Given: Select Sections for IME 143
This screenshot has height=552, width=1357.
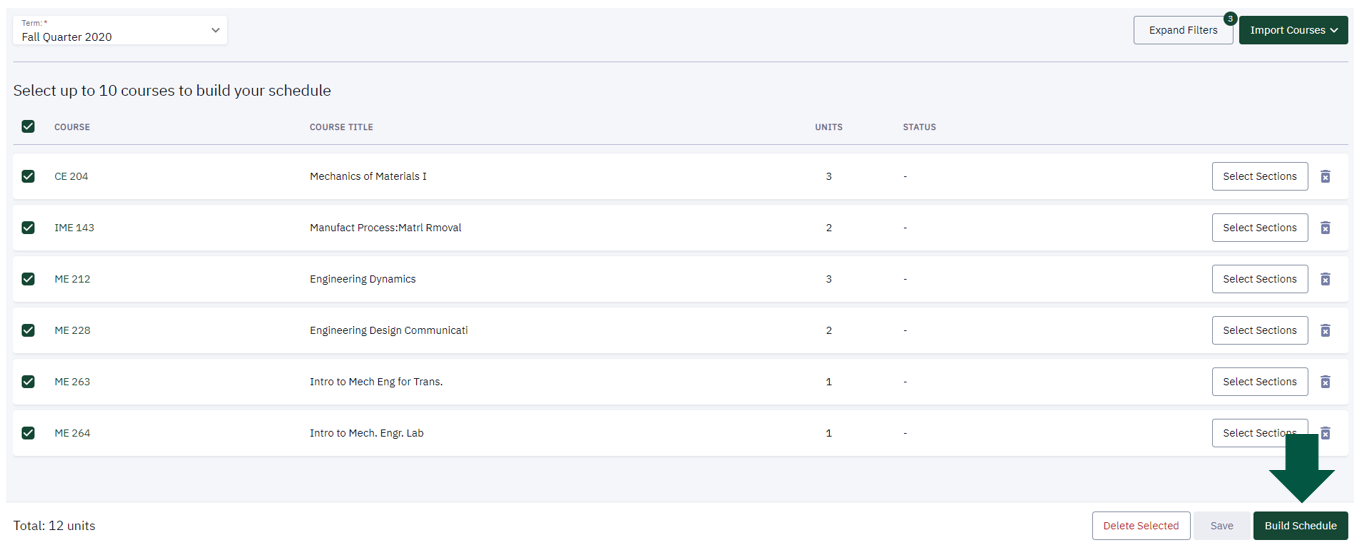Looking at the screenshot, I should [1259, 228].
